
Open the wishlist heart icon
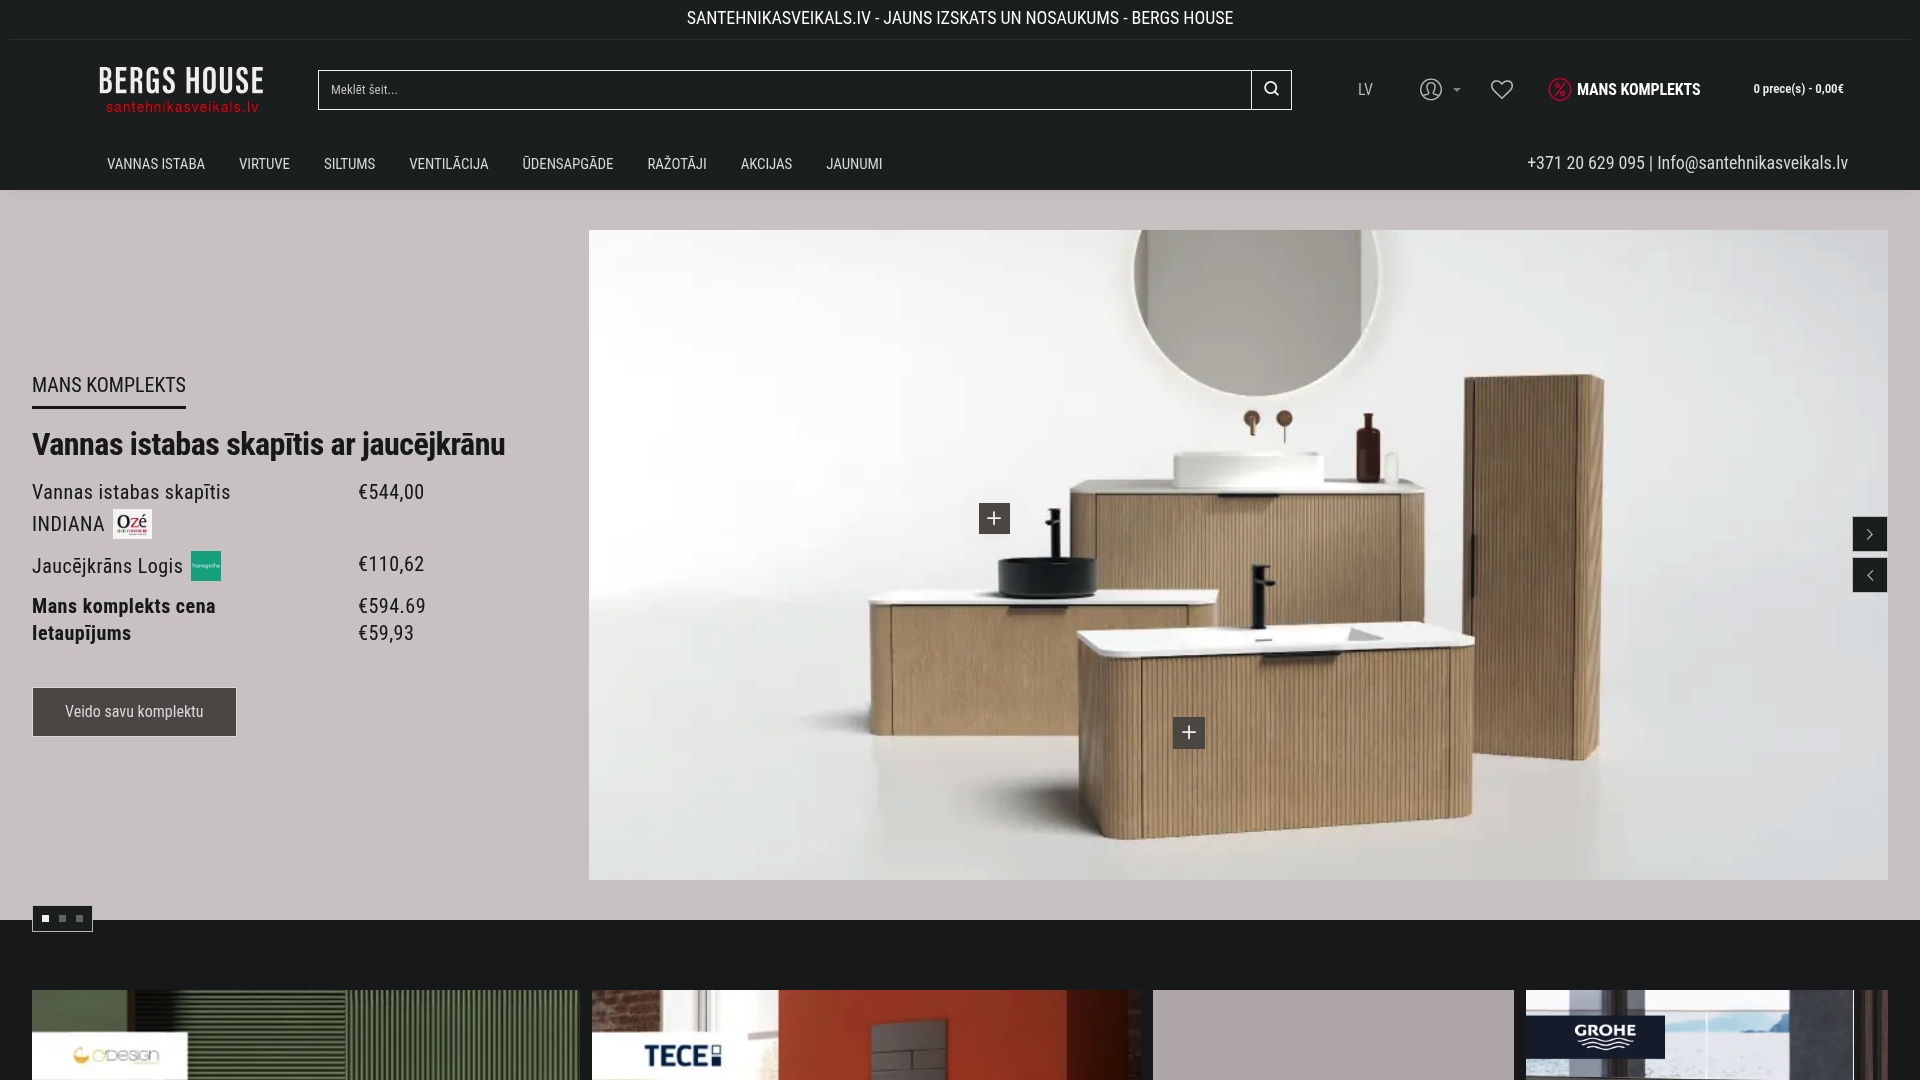click(x=1502, y=89)
